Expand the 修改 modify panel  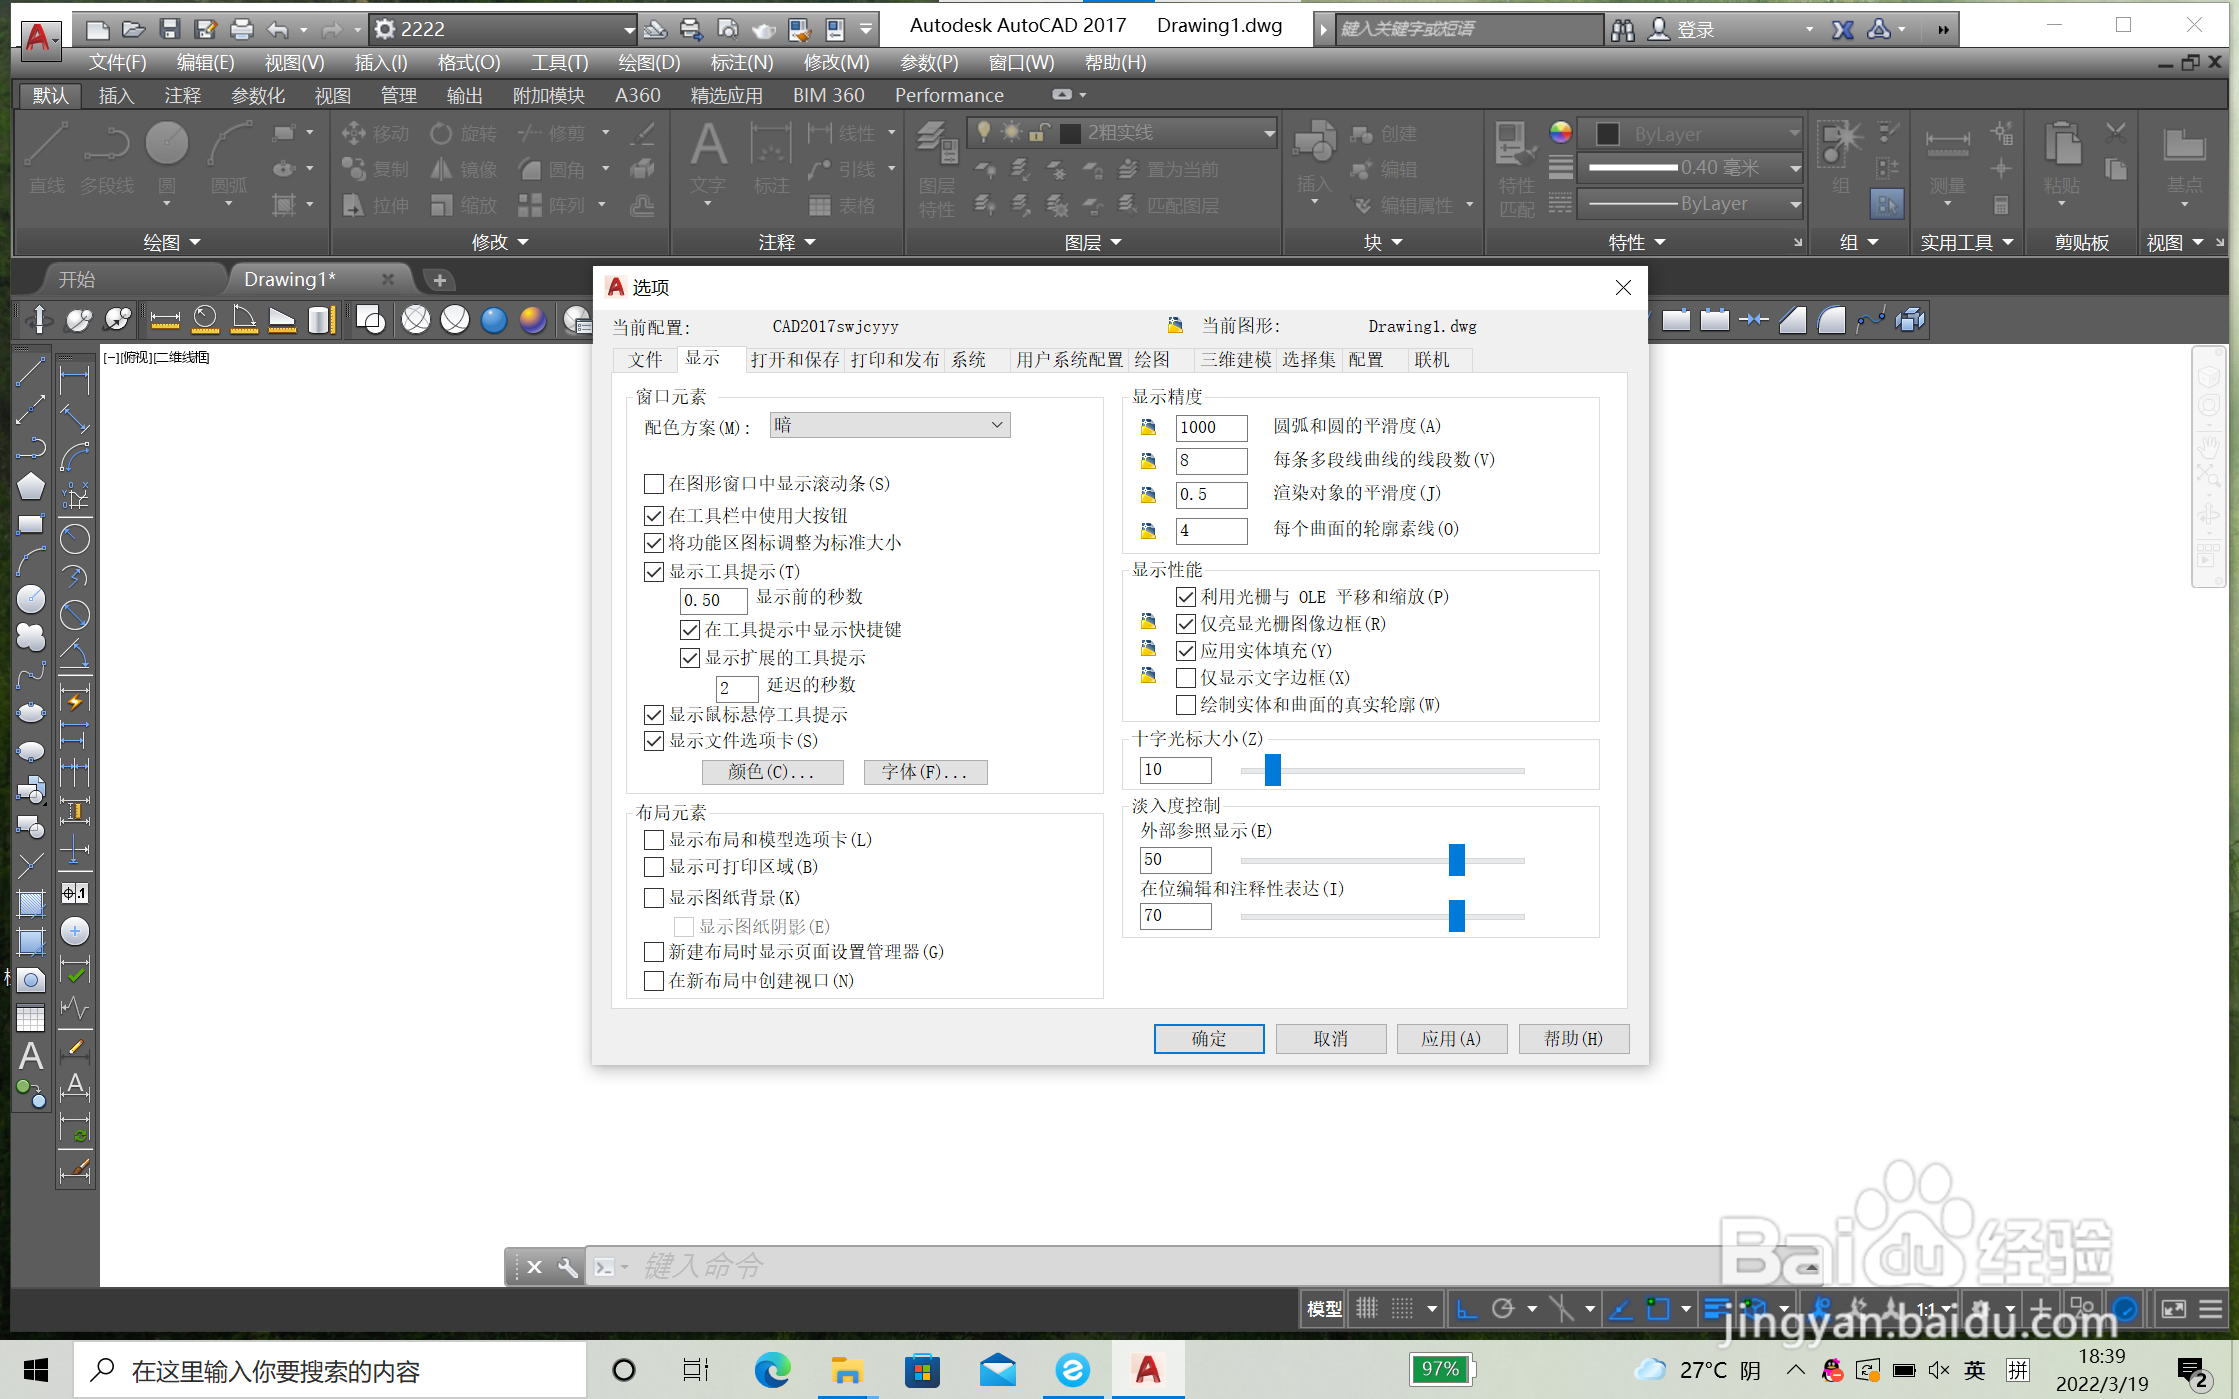tap(500, 242)
